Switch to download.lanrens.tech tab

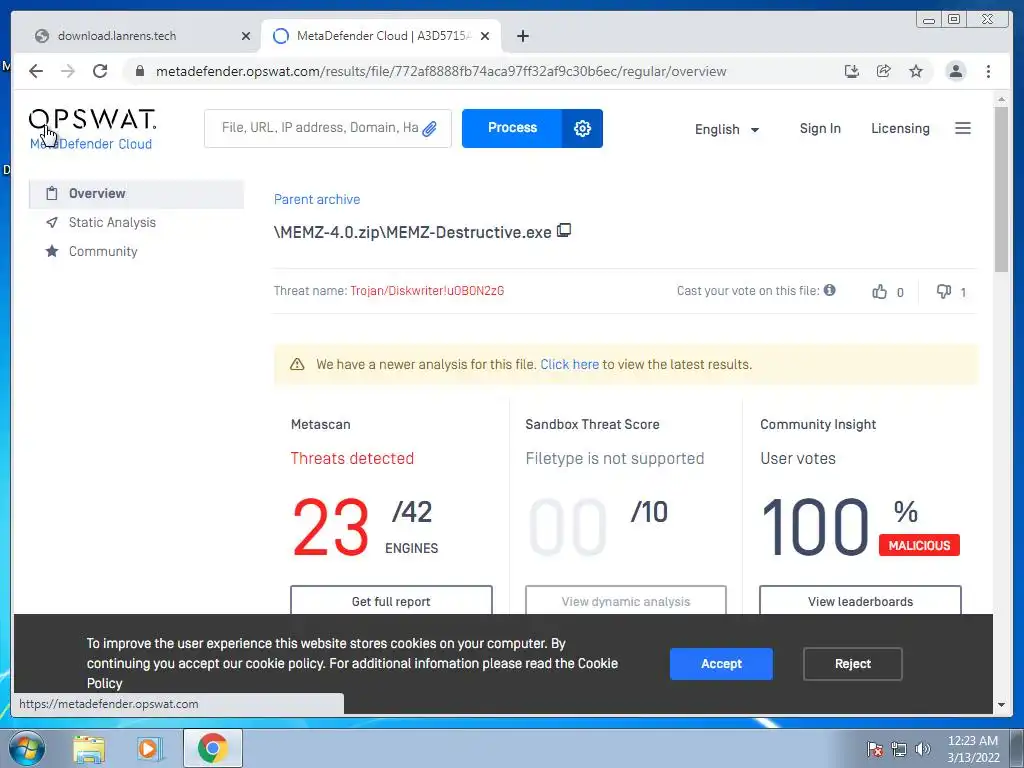pyautogui.click(x=136, y=36)
